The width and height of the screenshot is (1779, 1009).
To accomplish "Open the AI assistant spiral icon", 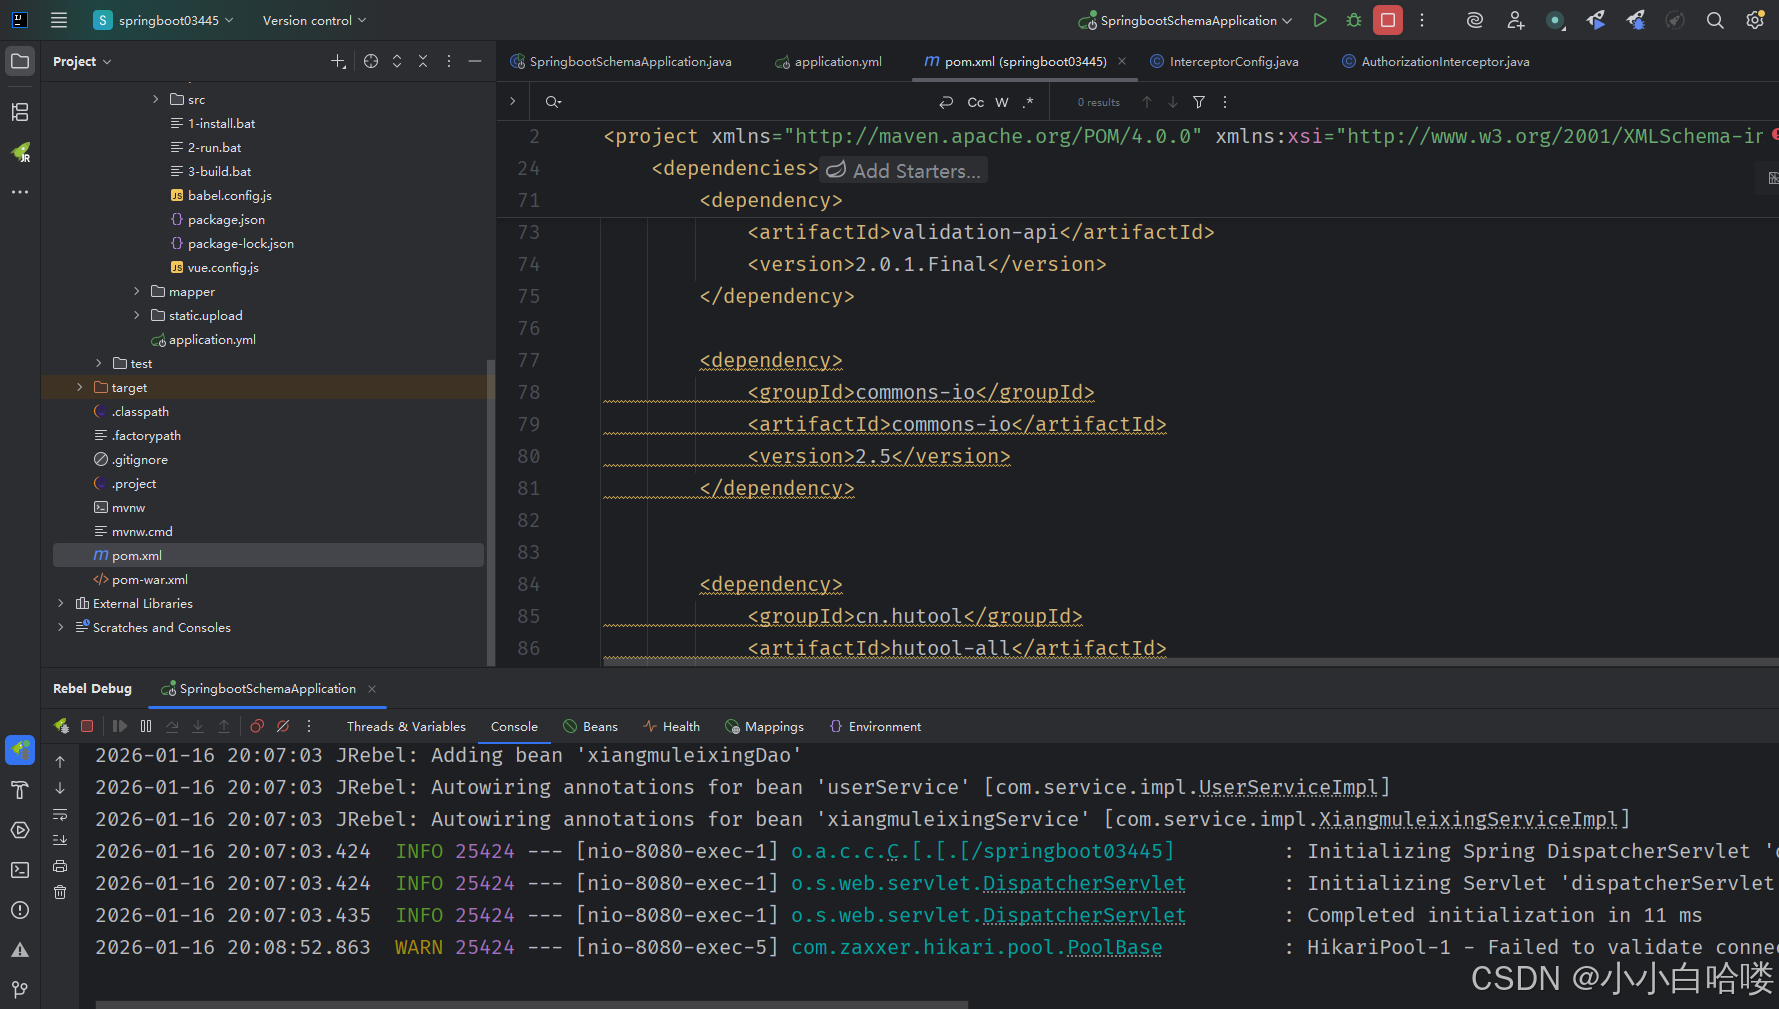I will [1474, 20].
